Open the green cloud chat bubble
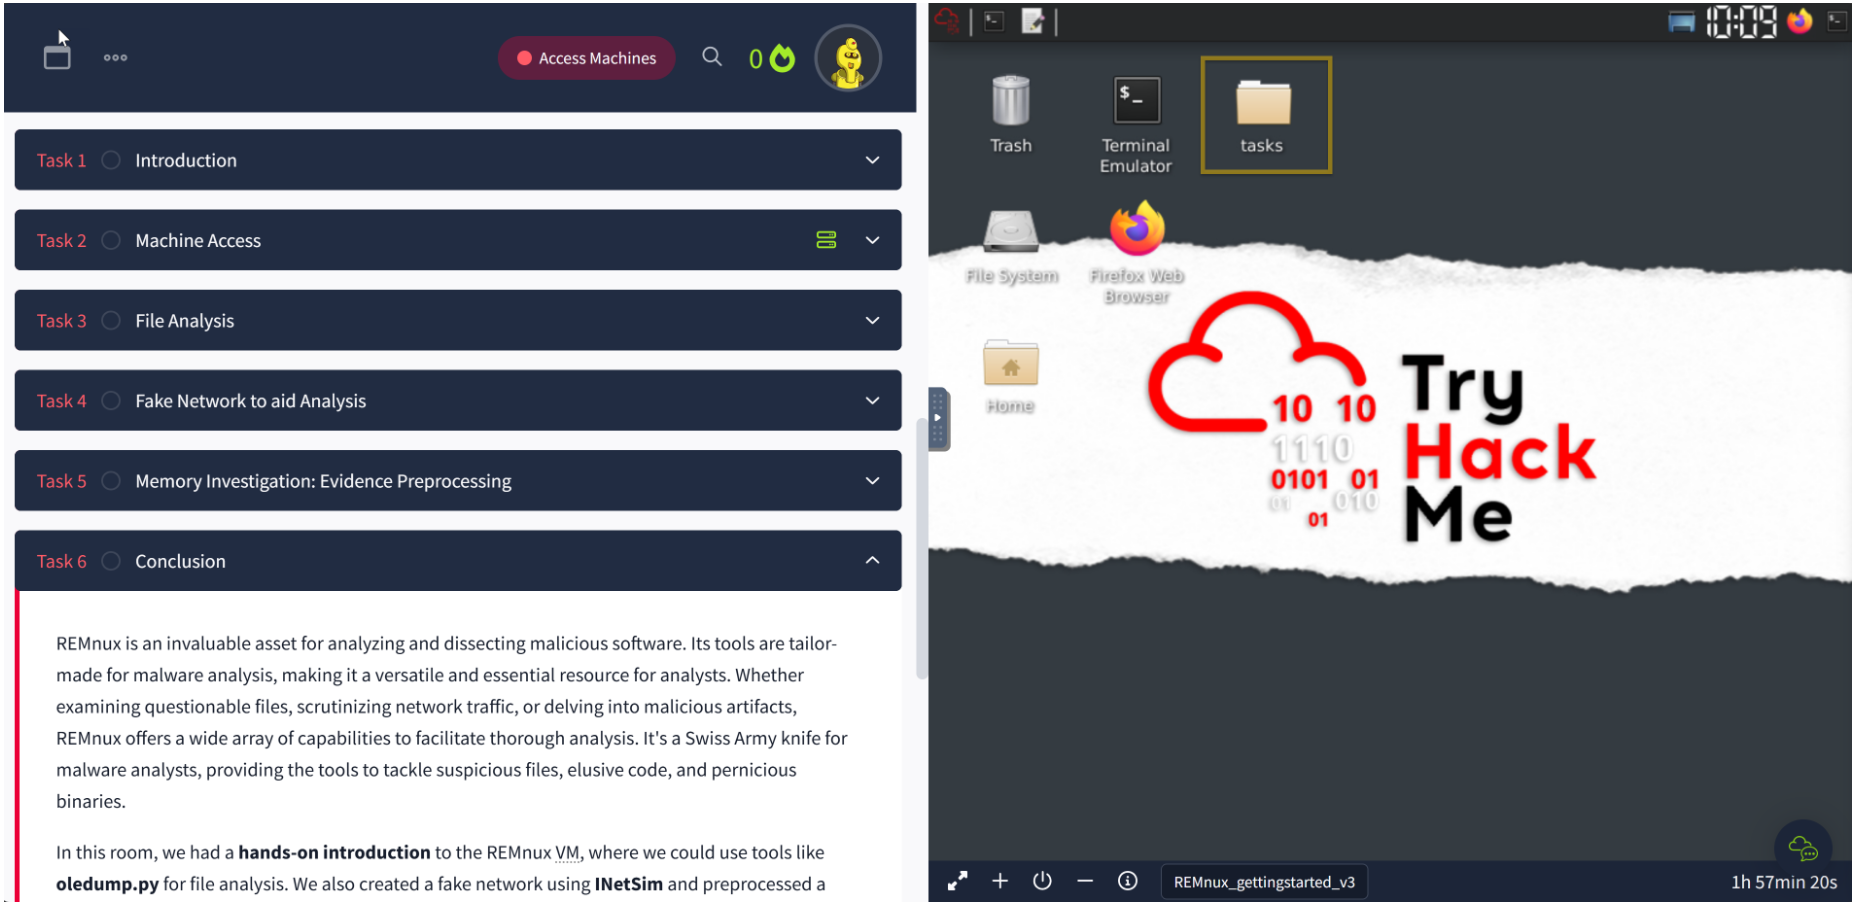 (x=1803, y=848)
